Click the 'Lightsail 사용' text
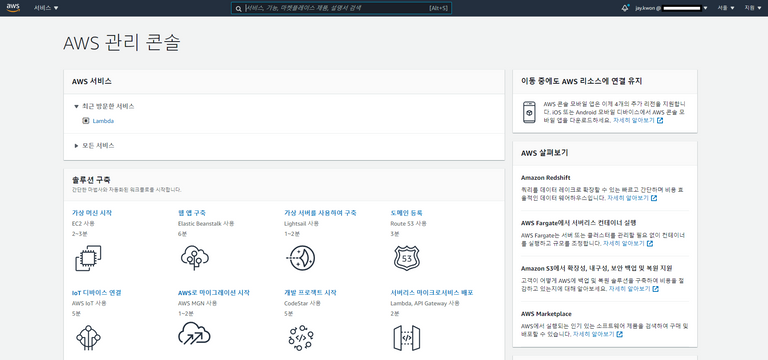Screen dimensions: 768x360 pos(302,223)
